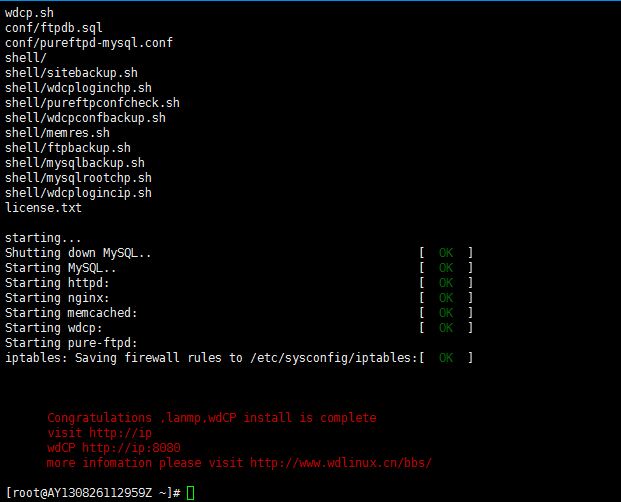Select Starting nginx: line
Screen dimensions: 621x502
click(x=57, y=298)
